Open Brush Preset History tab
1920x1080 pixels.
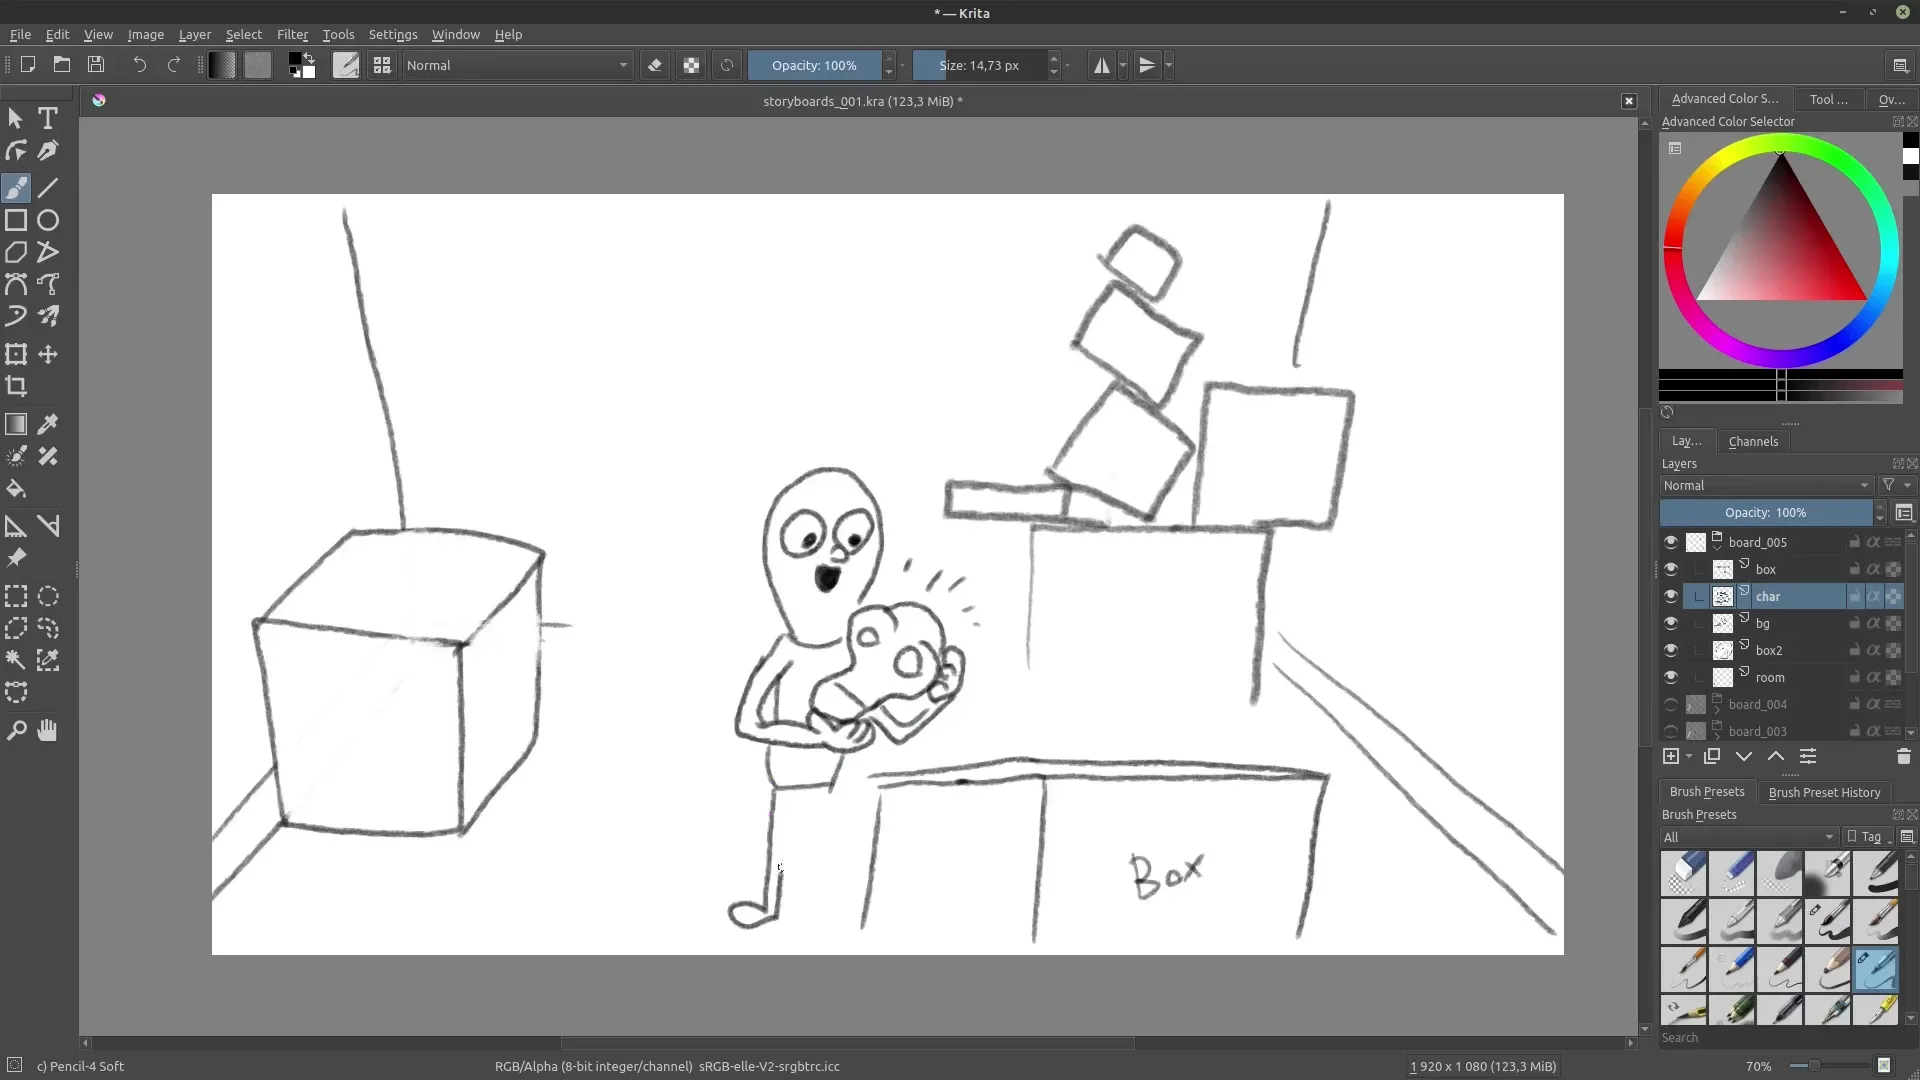point(1824,792)
